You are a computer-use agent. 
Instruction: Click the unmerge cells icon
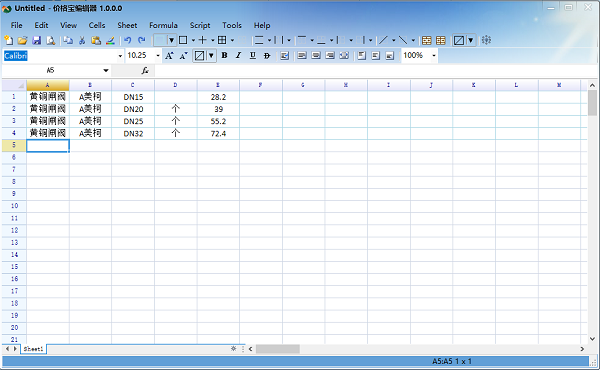[441, 40]
